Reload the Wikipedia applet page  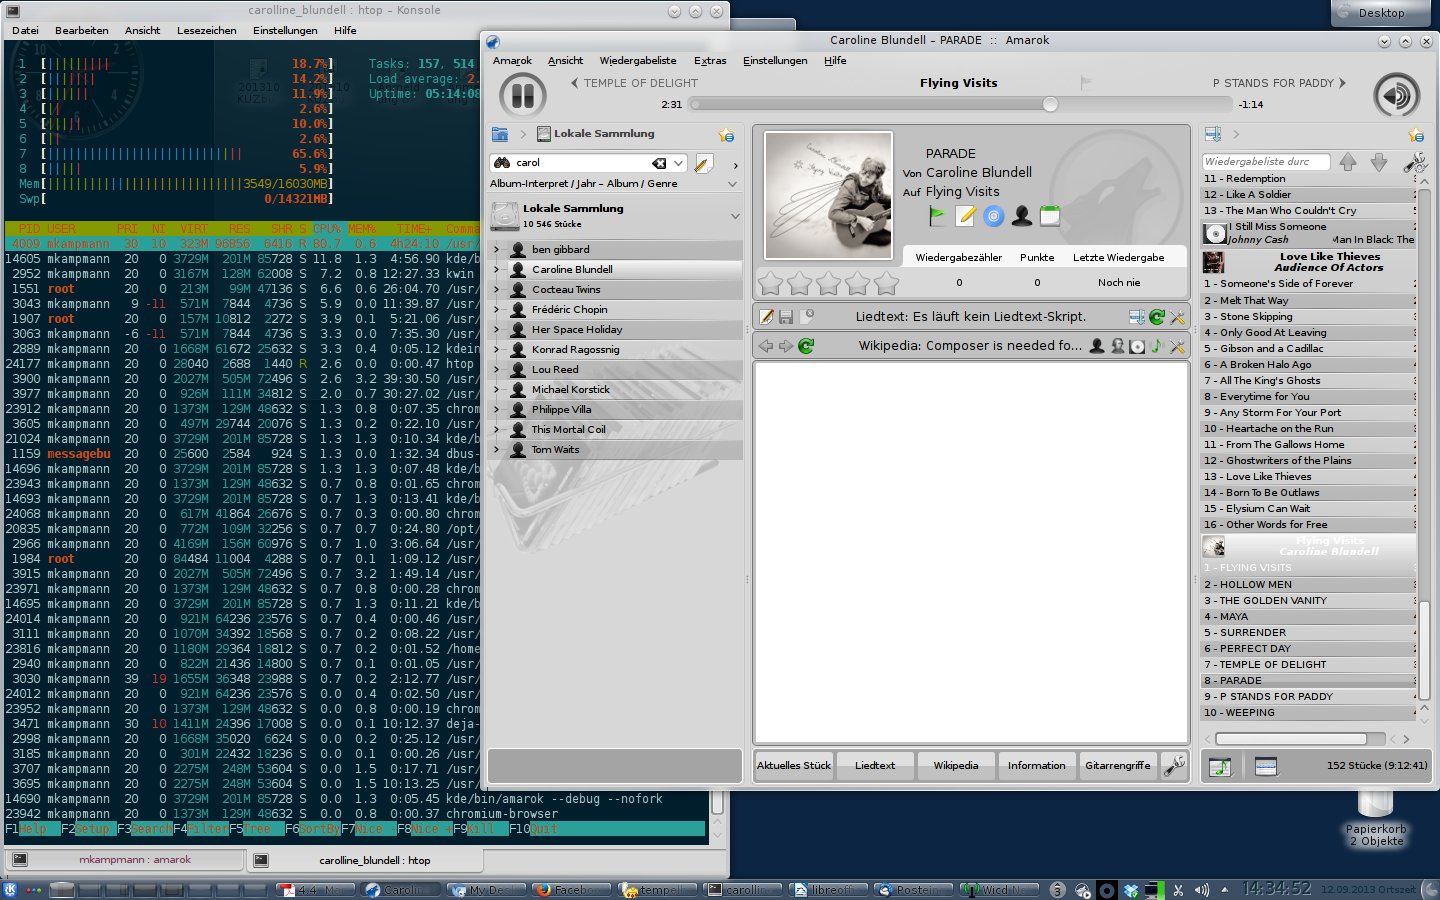806,346
